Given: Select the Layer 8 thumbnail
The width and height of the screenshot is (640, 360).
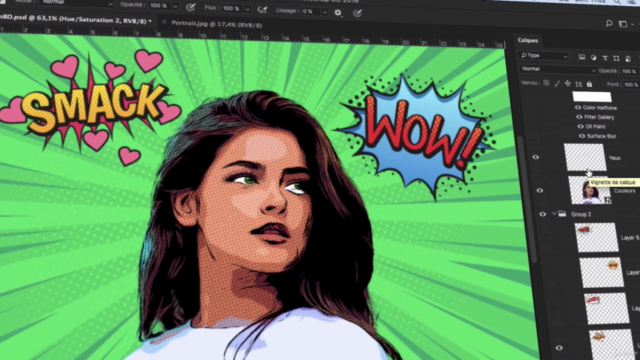Looking at the screenshot, I should point(596,237).
